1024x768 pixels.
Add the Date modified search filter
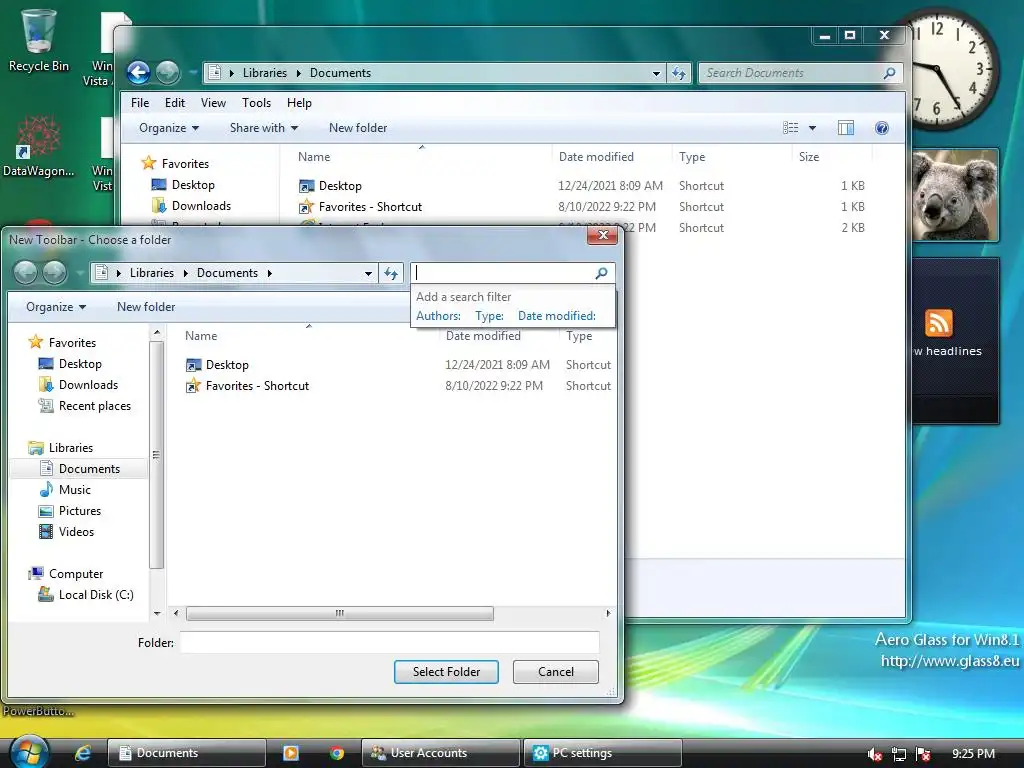[556, 316]
